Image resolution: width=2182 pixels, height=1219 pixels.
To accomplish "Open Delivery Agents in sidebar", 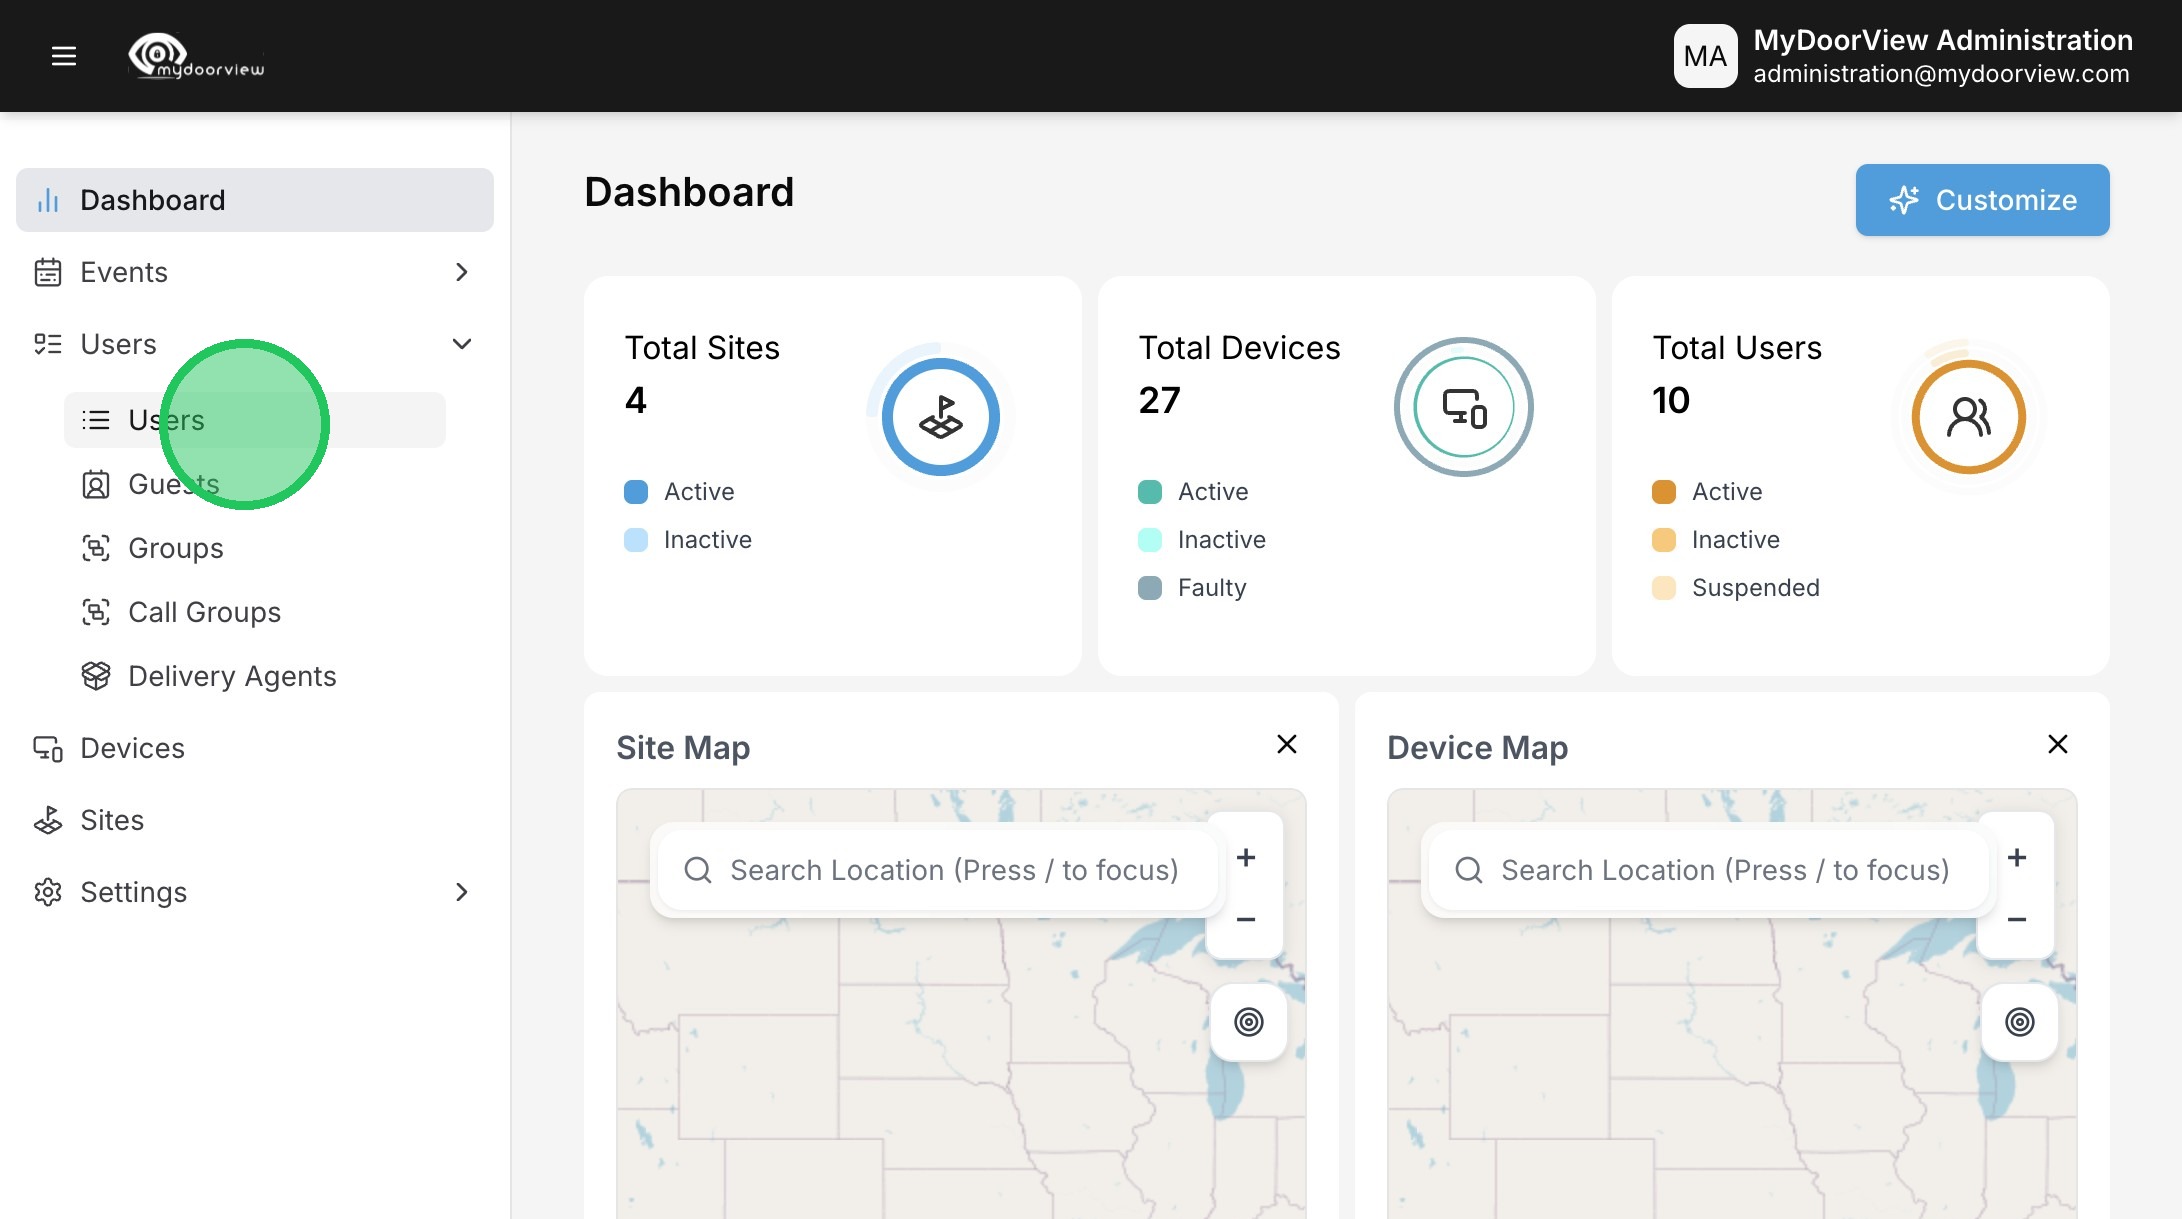I will [232, 676].
